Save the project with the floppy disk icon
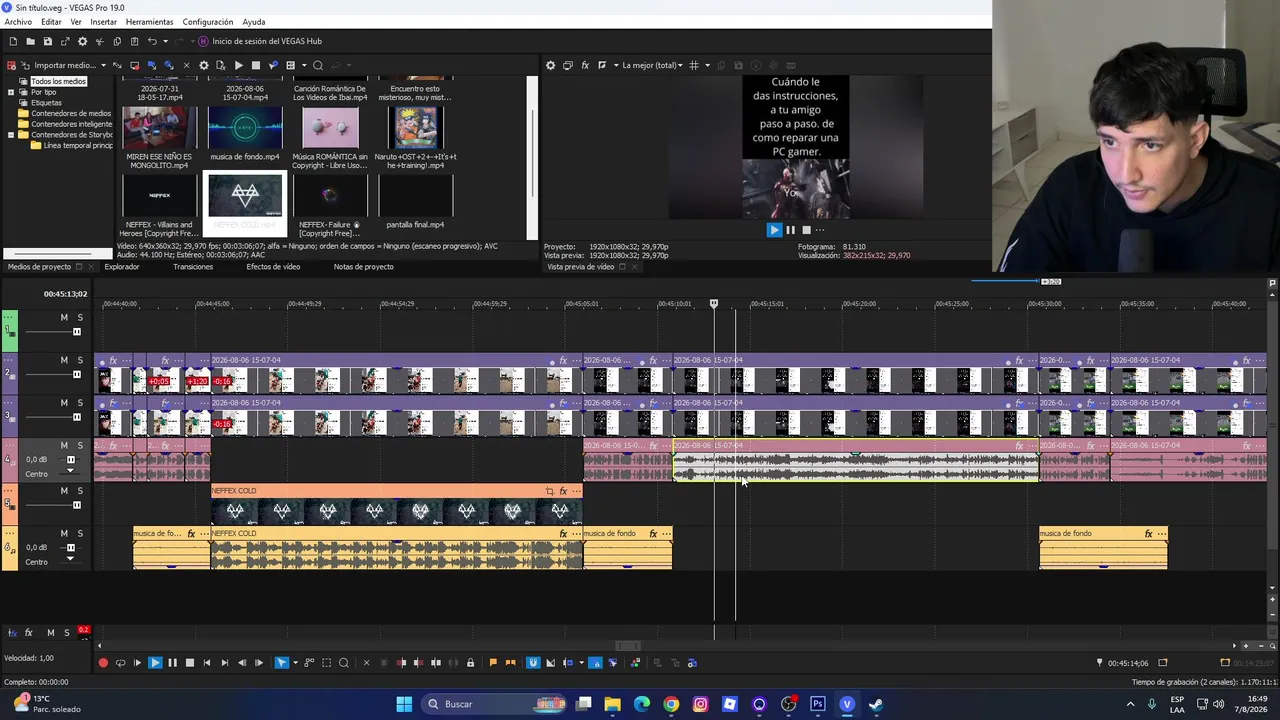Viewport: 1280px width, 720px height. click(47, 41)
